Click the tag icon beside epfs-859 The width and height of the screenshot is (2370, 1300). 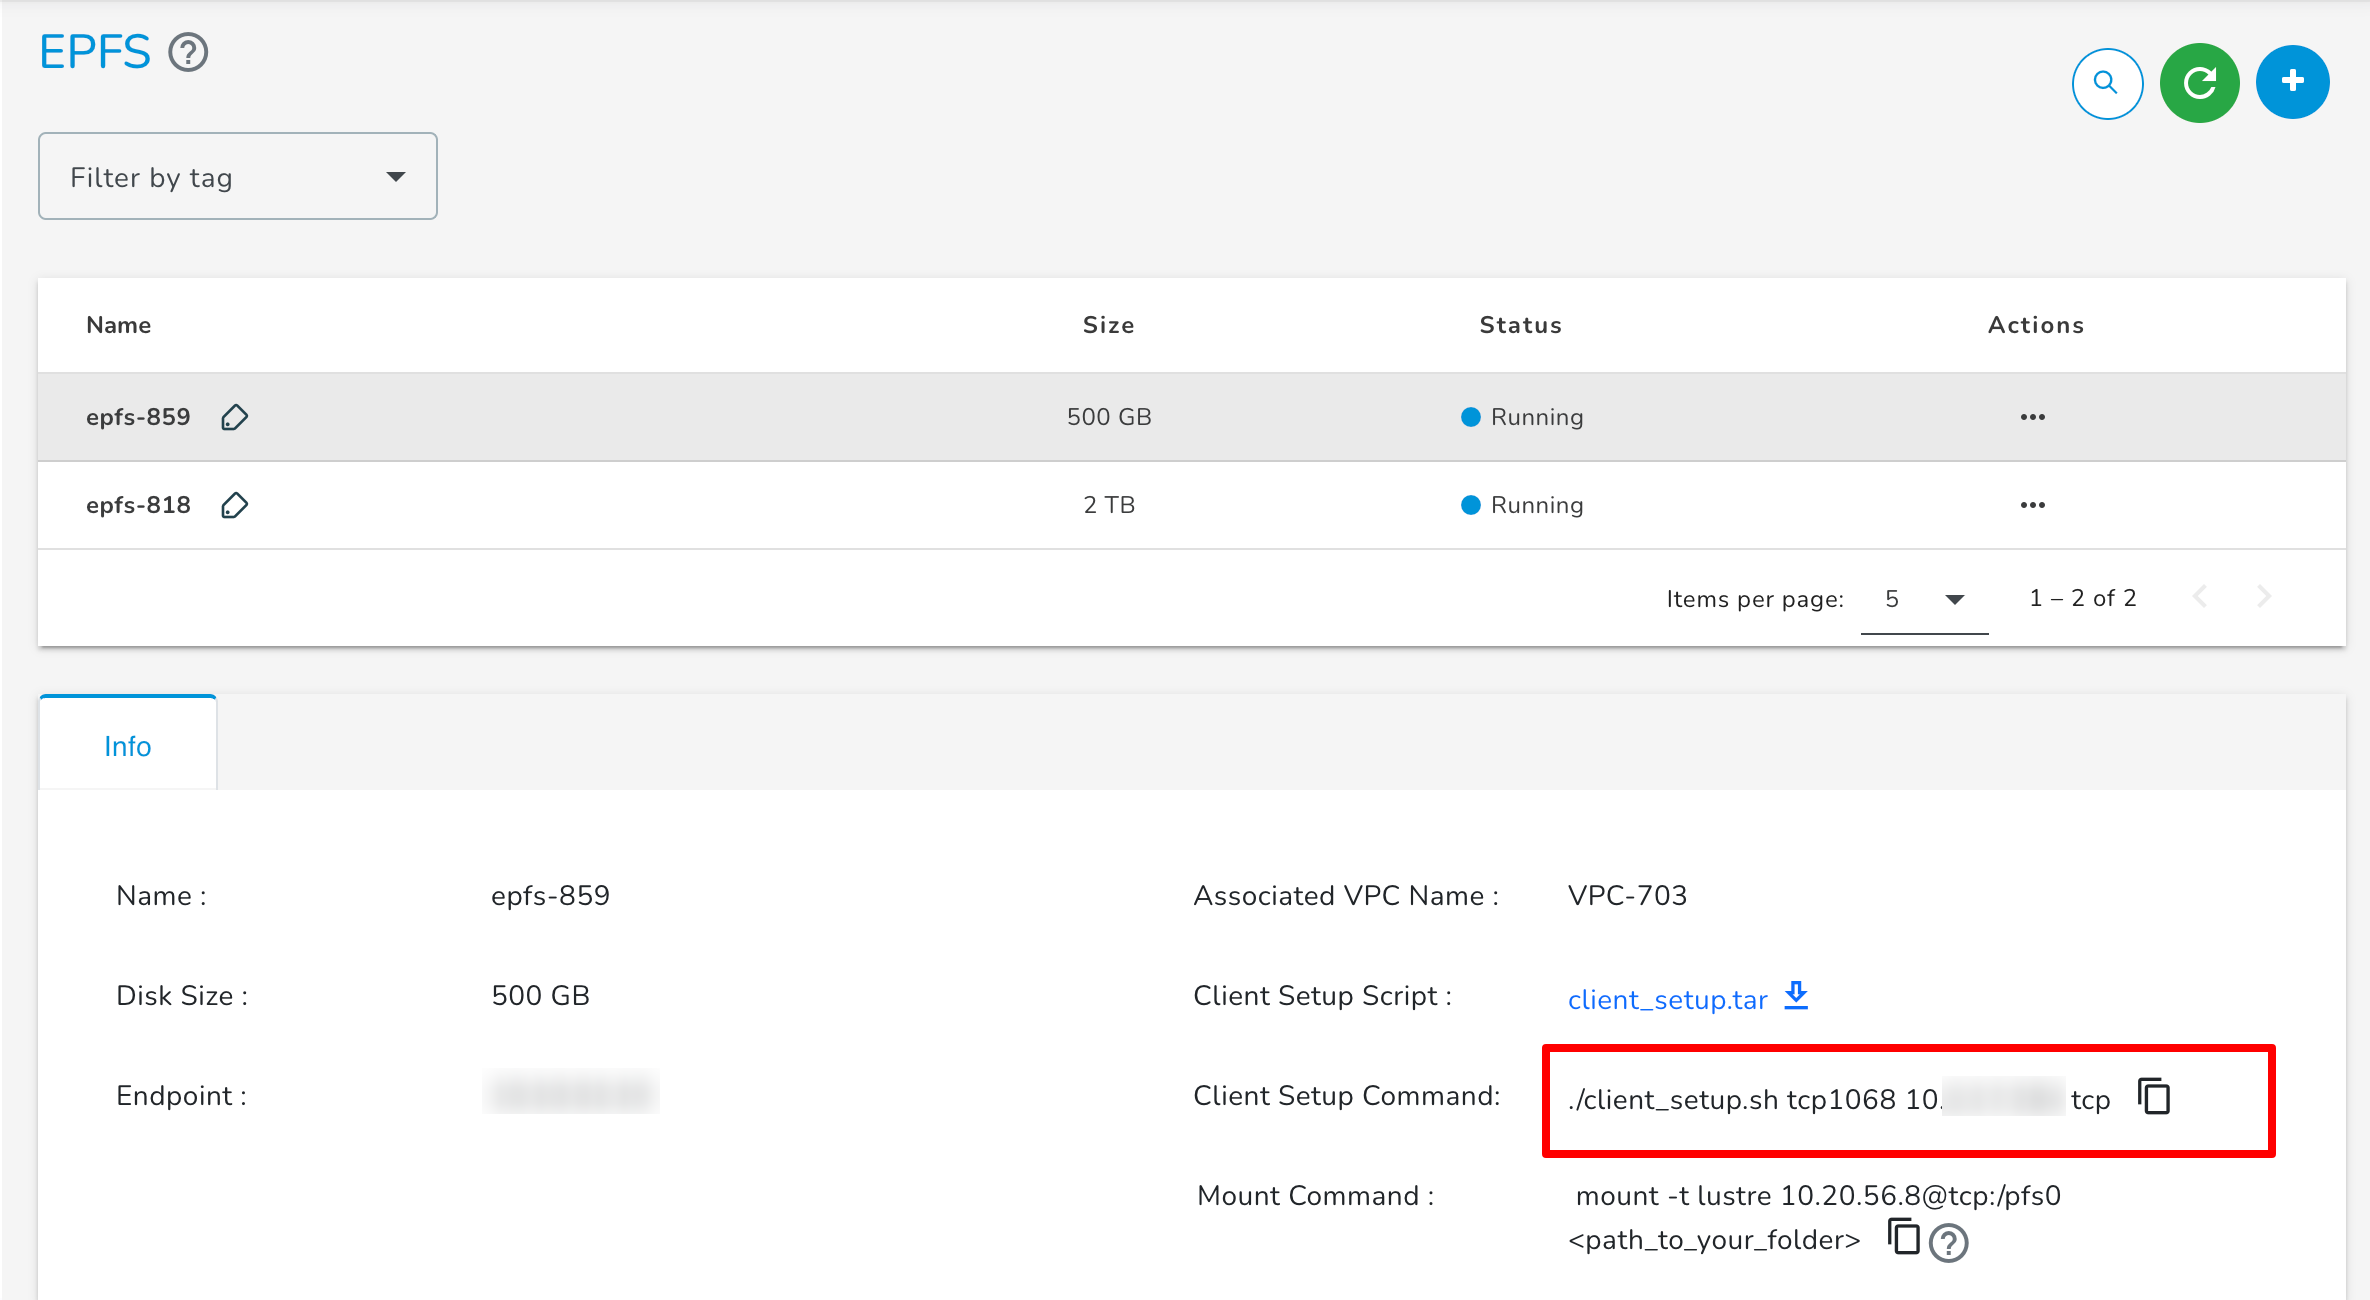pyautogui.click(x=234, y=417)
